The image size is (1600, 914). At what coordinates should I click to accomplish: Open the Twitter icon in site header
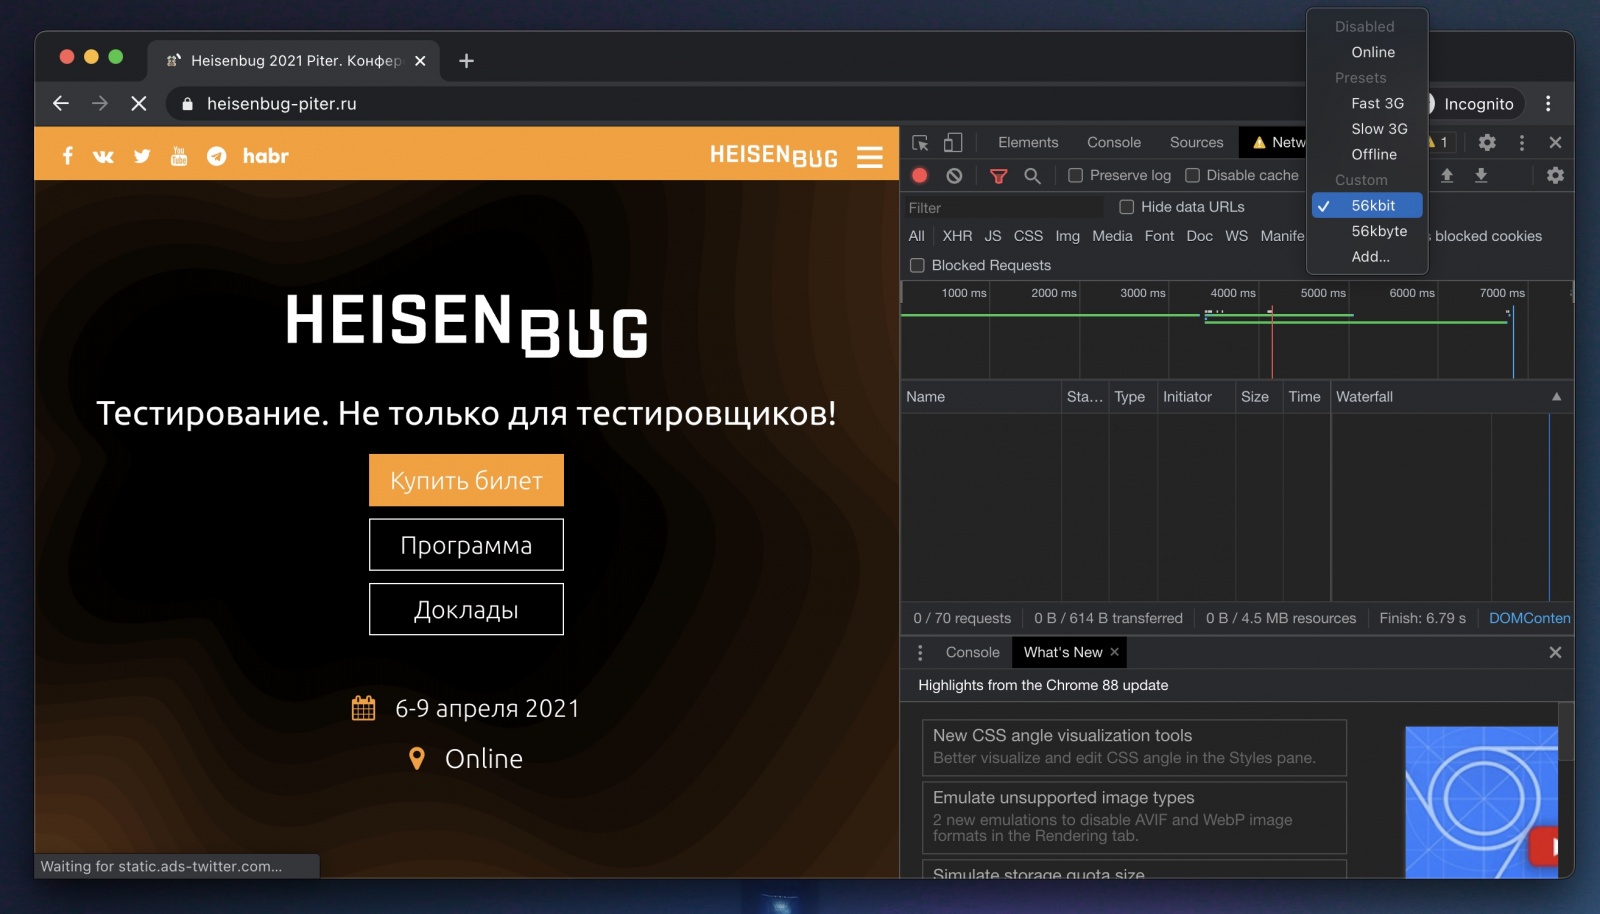142,156
